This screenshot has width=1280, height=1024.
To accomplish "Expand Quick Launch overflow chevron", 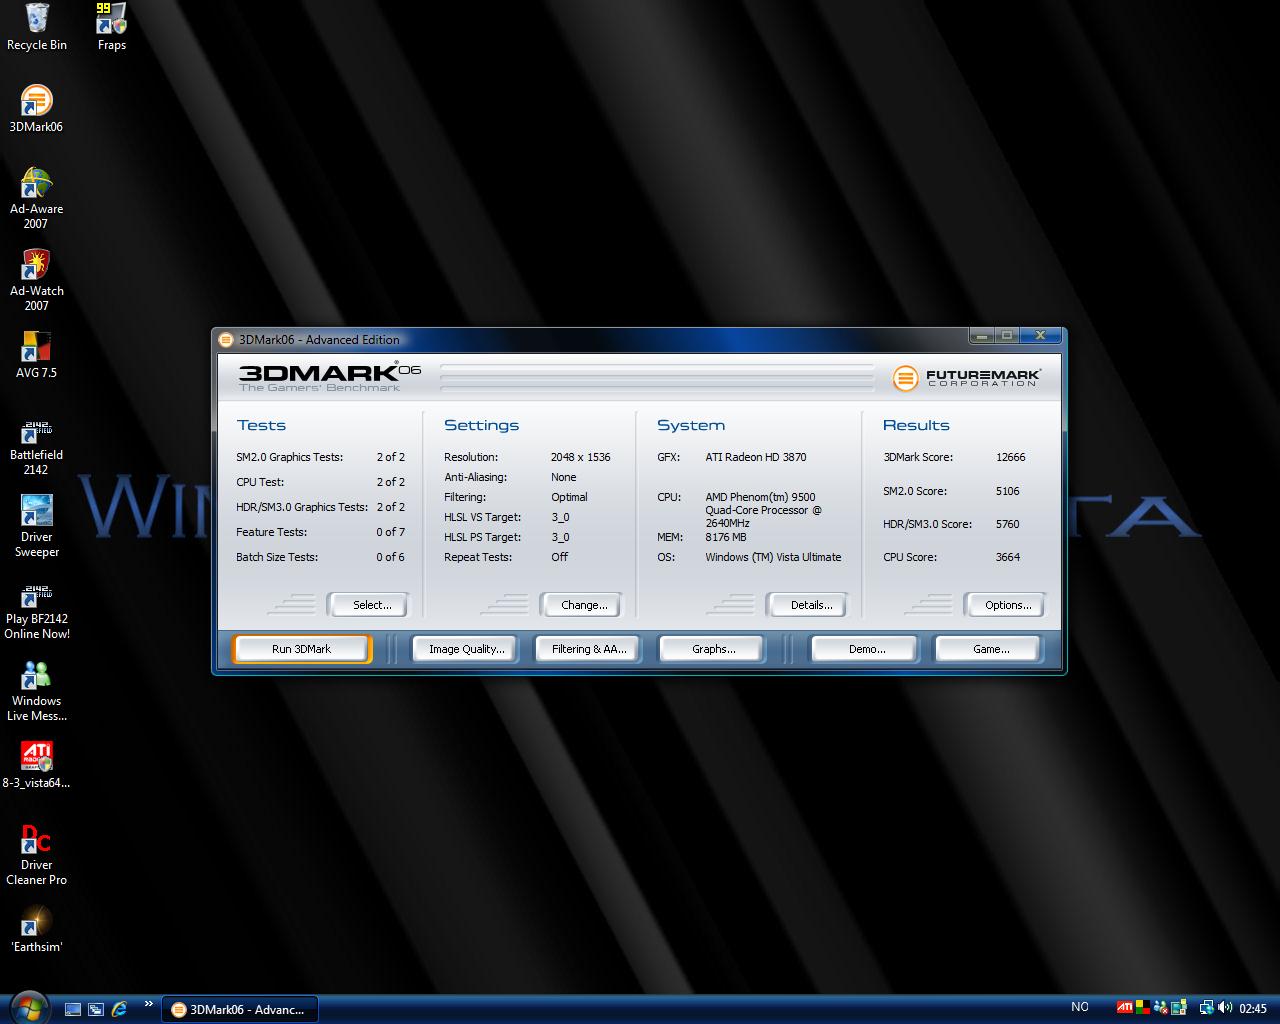I will click(x=149, y=1004).
